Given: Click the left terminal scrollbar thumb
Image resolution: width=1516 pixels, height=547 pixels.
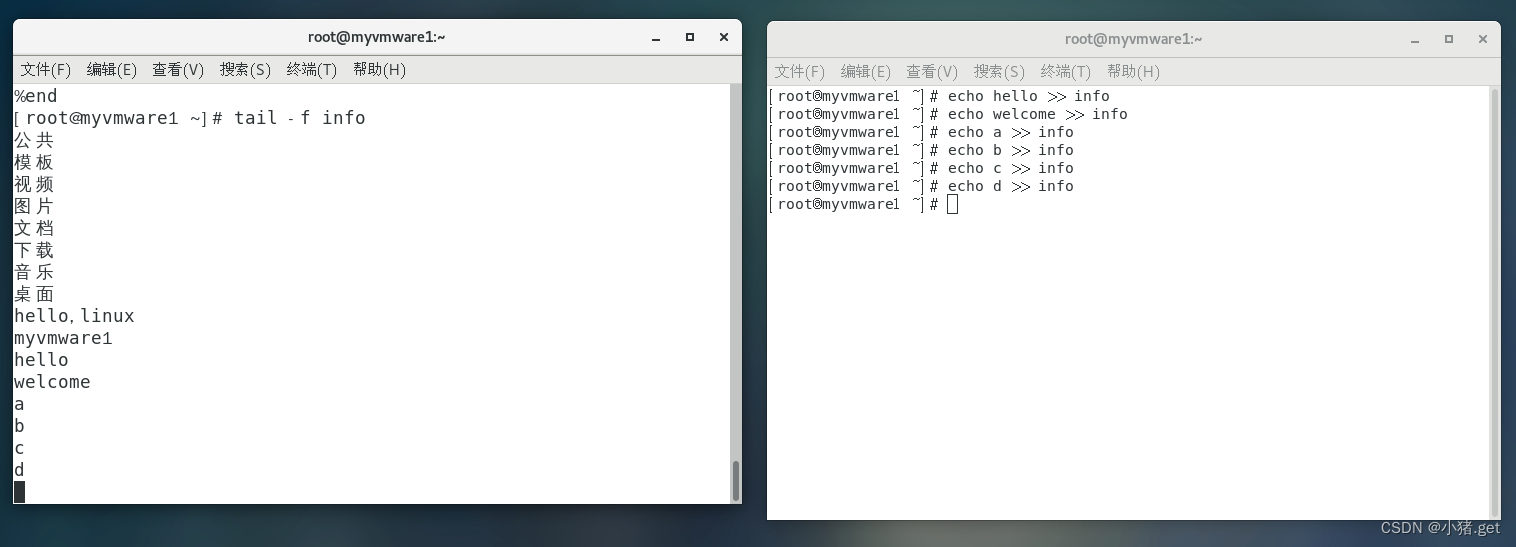Looking at the screenshot, I should 736,481.
